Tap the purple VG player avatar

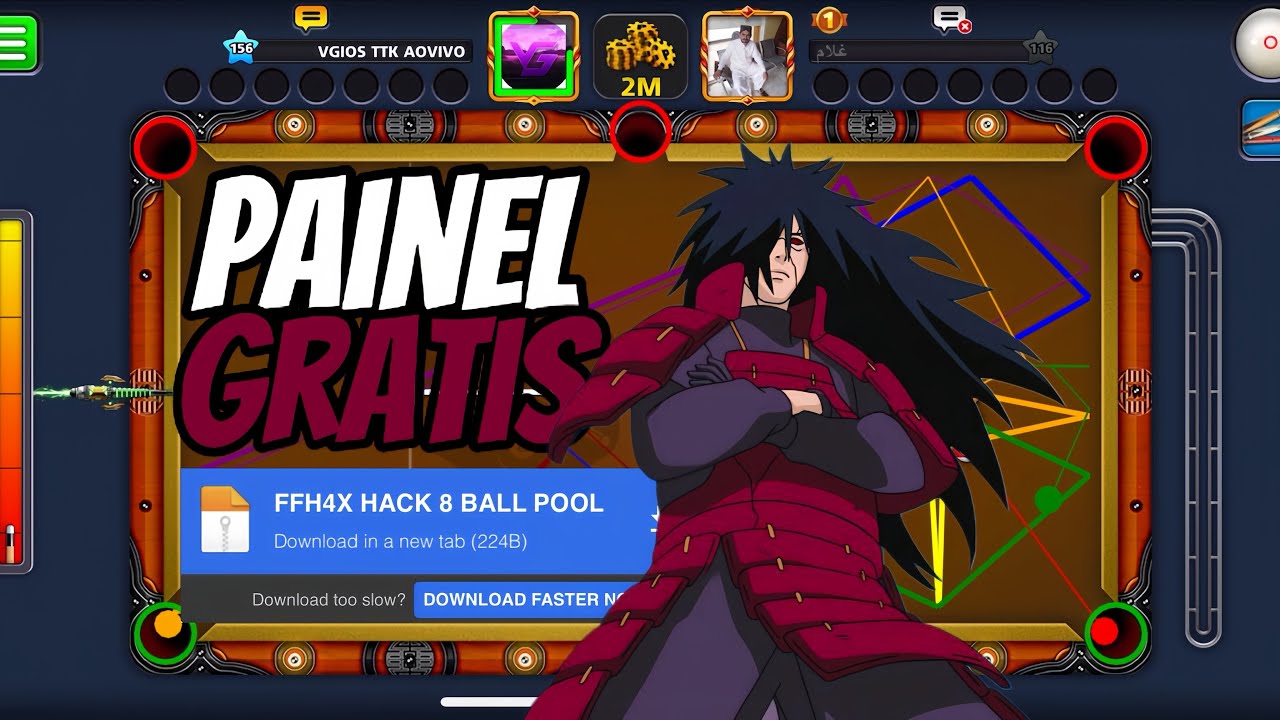tap(534, 55)
